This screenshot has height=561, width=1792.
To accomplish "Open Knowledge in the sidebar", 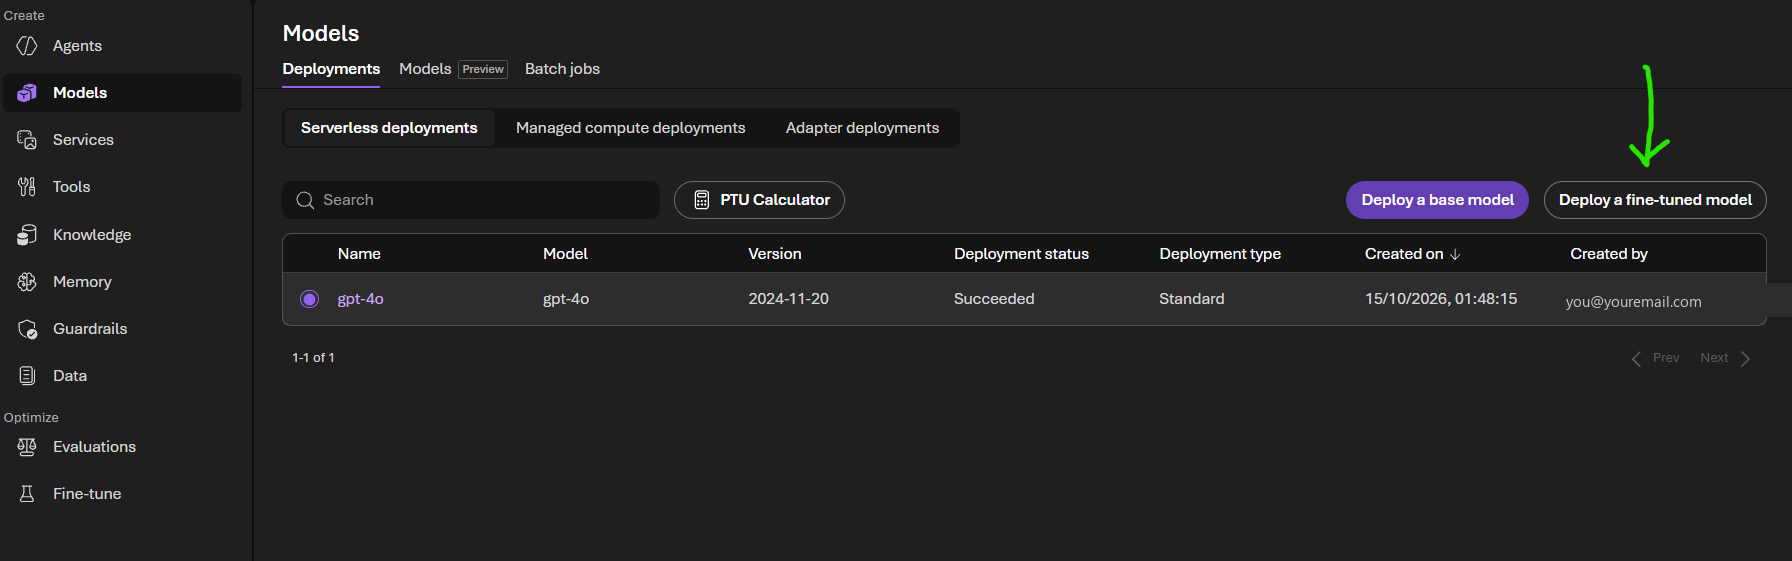I will point(122,235).
